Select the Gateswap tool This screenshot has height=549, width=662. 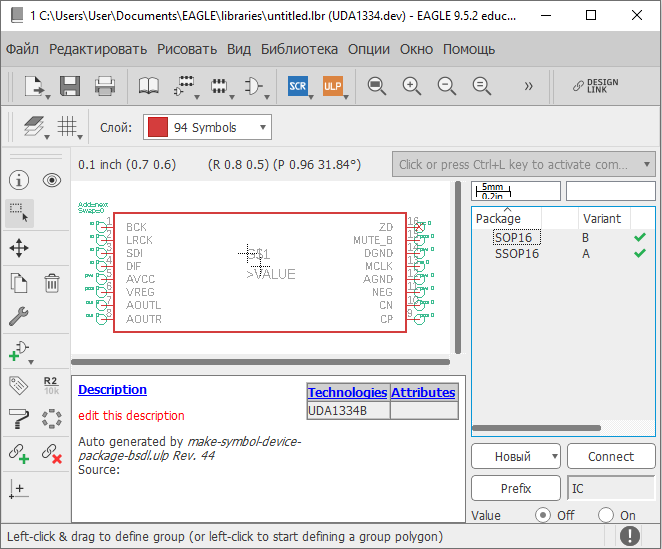tap(52, 419)
